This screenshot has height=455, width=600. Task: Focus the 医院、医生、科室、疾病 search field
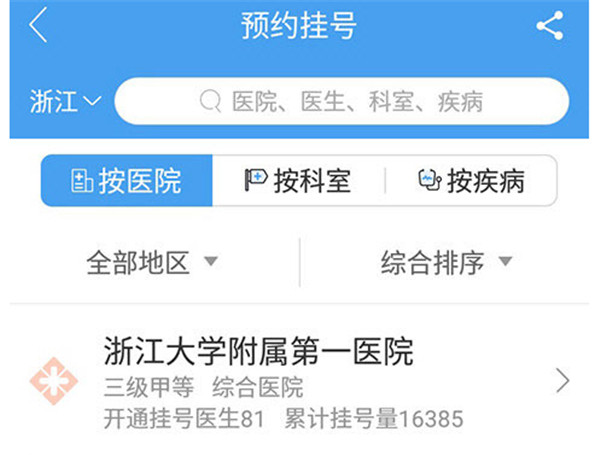[342, 101]
